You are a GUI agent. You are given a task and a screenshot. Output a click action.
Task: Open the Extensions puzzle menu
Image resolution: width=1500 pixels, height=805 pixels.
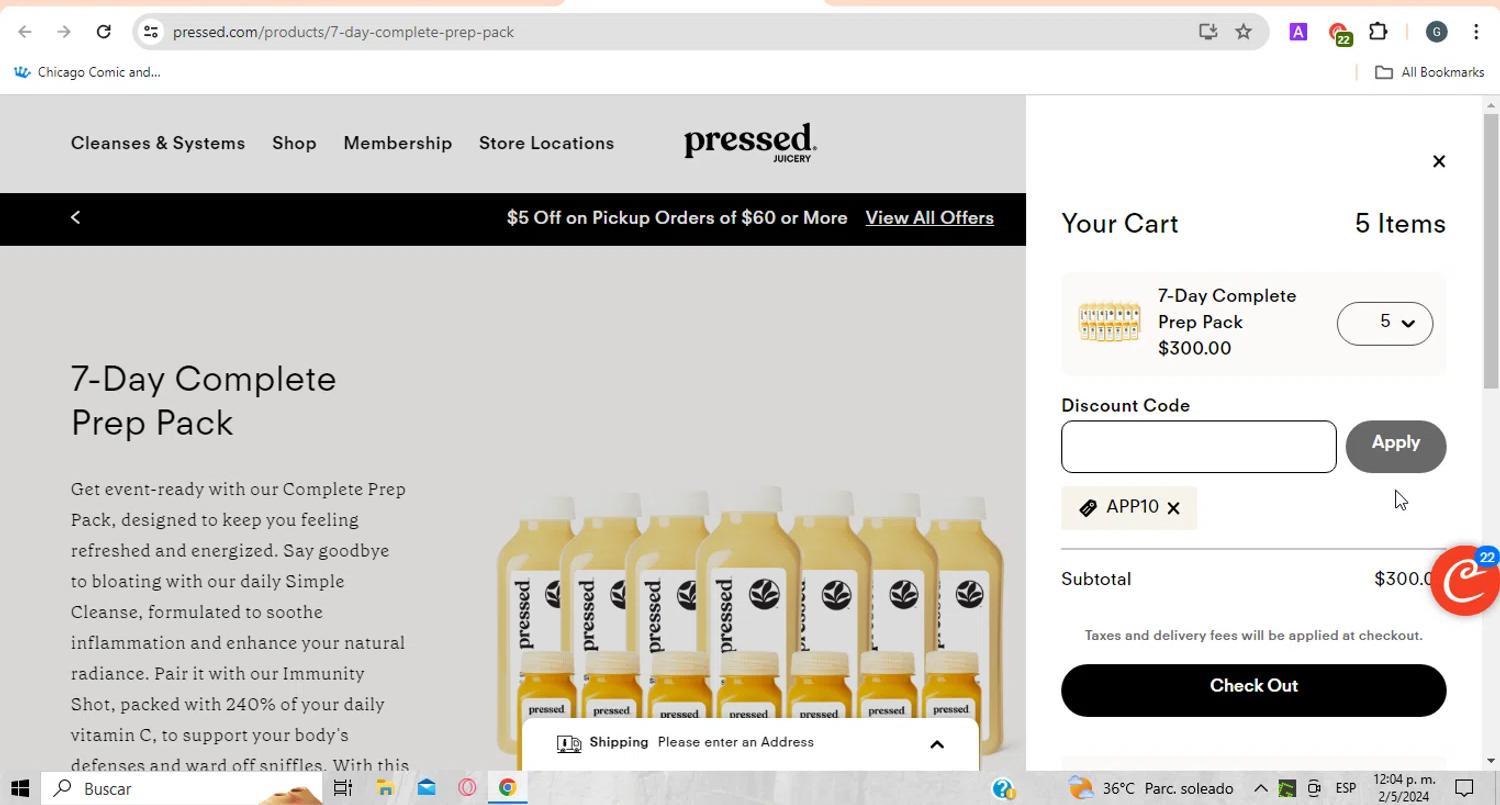tap(1378, 32)
